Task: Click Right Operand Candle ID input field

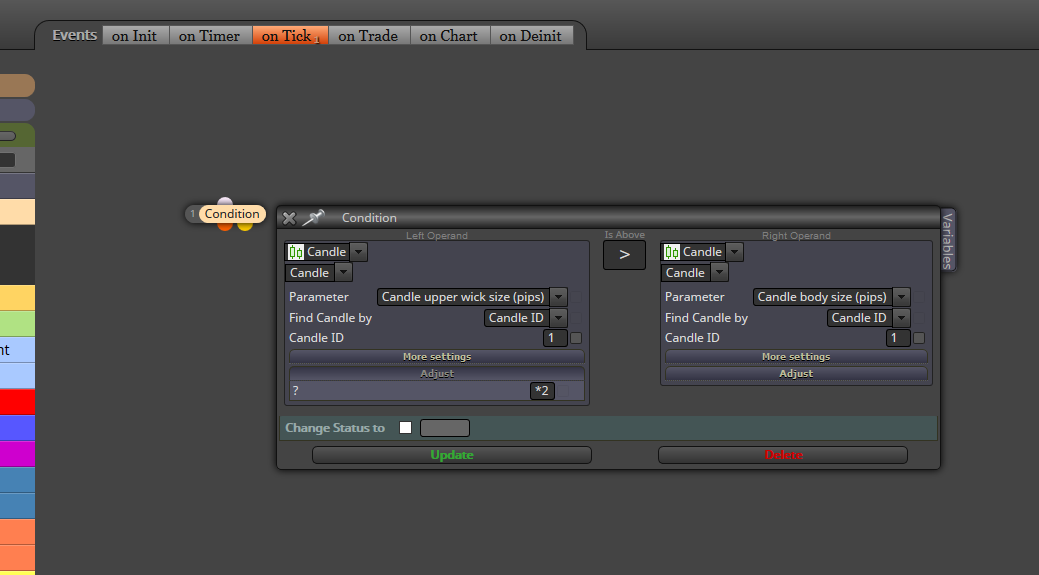Action: (898, 338)
